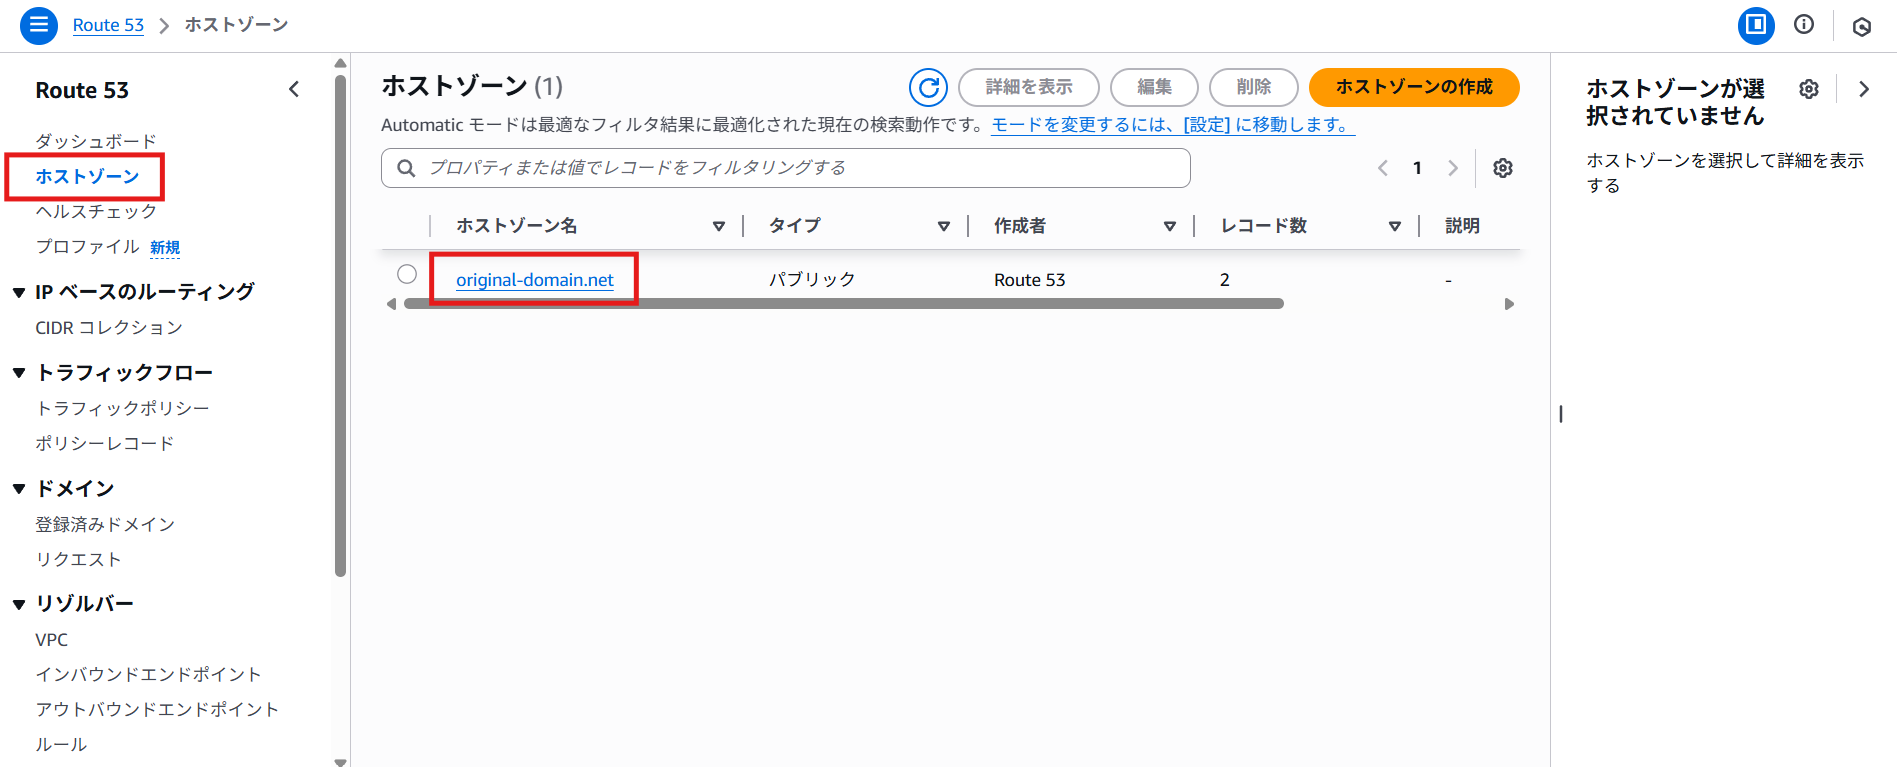
Task: Open table preferences gear icon
Action: [x=1503, y=168]
